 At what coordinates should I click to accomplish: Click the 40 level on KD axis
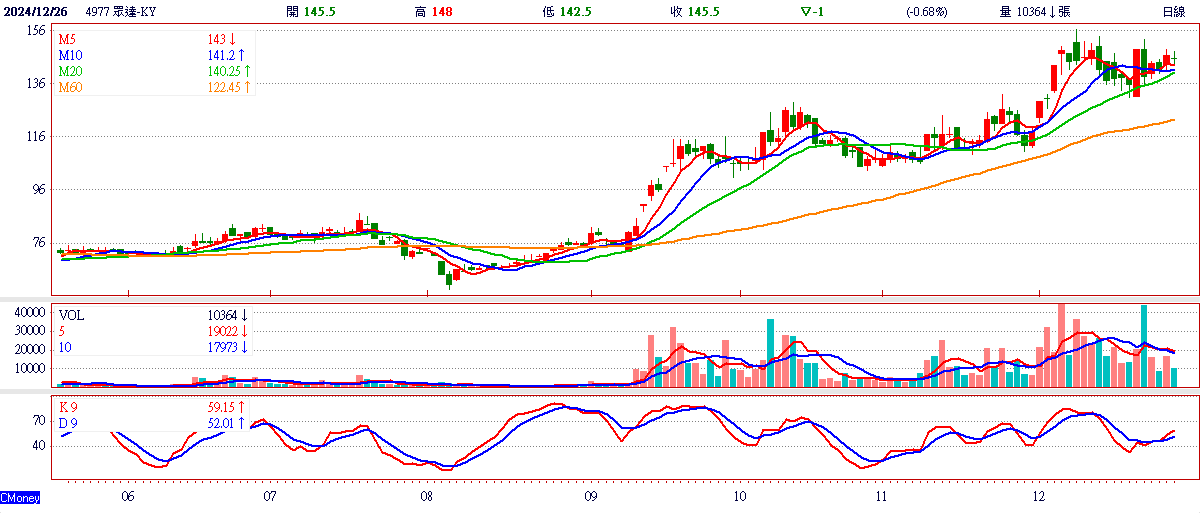click(x=41, y=445)
